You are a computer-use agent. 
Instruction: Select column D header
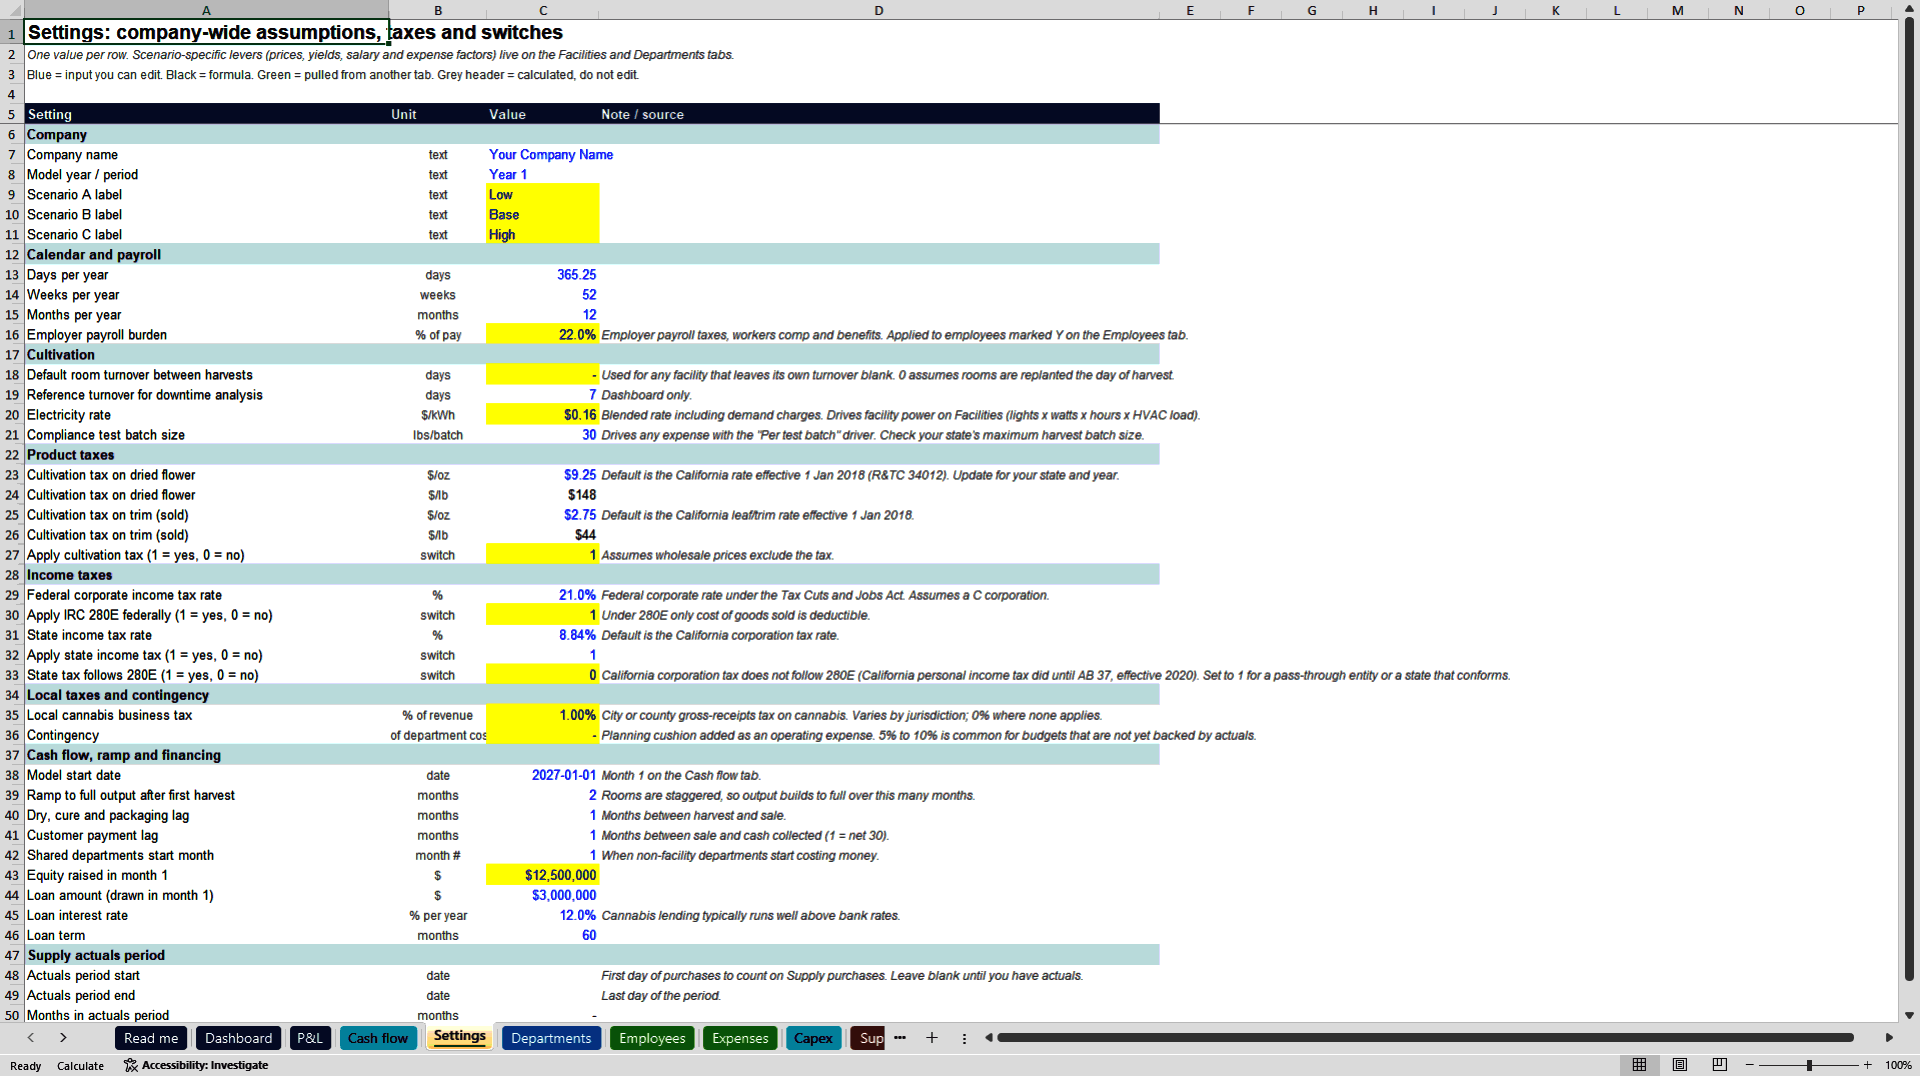(878, 10)
